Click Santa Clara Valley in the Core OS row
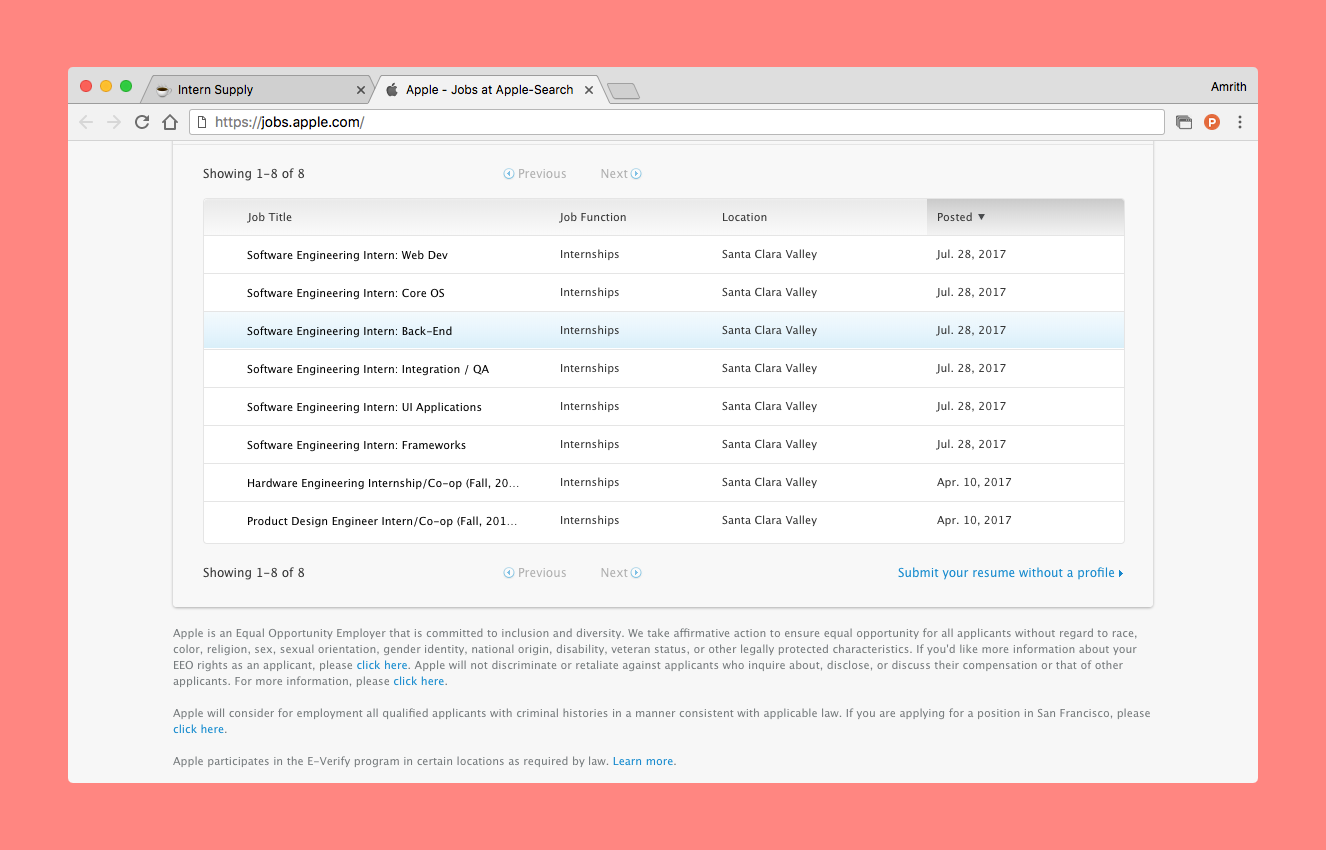Image resolution: width=1326 pixels, height=850 pixels. [x=769, y=292]
